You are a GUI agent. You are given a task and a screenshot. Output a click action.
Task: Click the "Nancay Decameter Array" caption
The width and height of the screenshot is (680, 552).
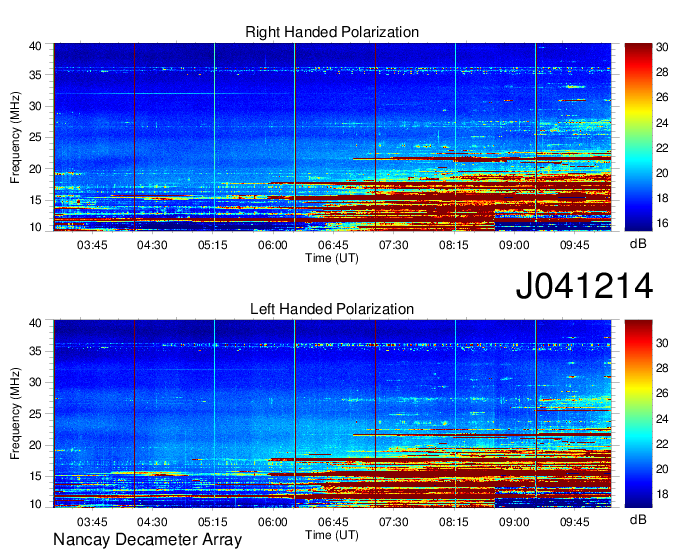pos(147,540)
